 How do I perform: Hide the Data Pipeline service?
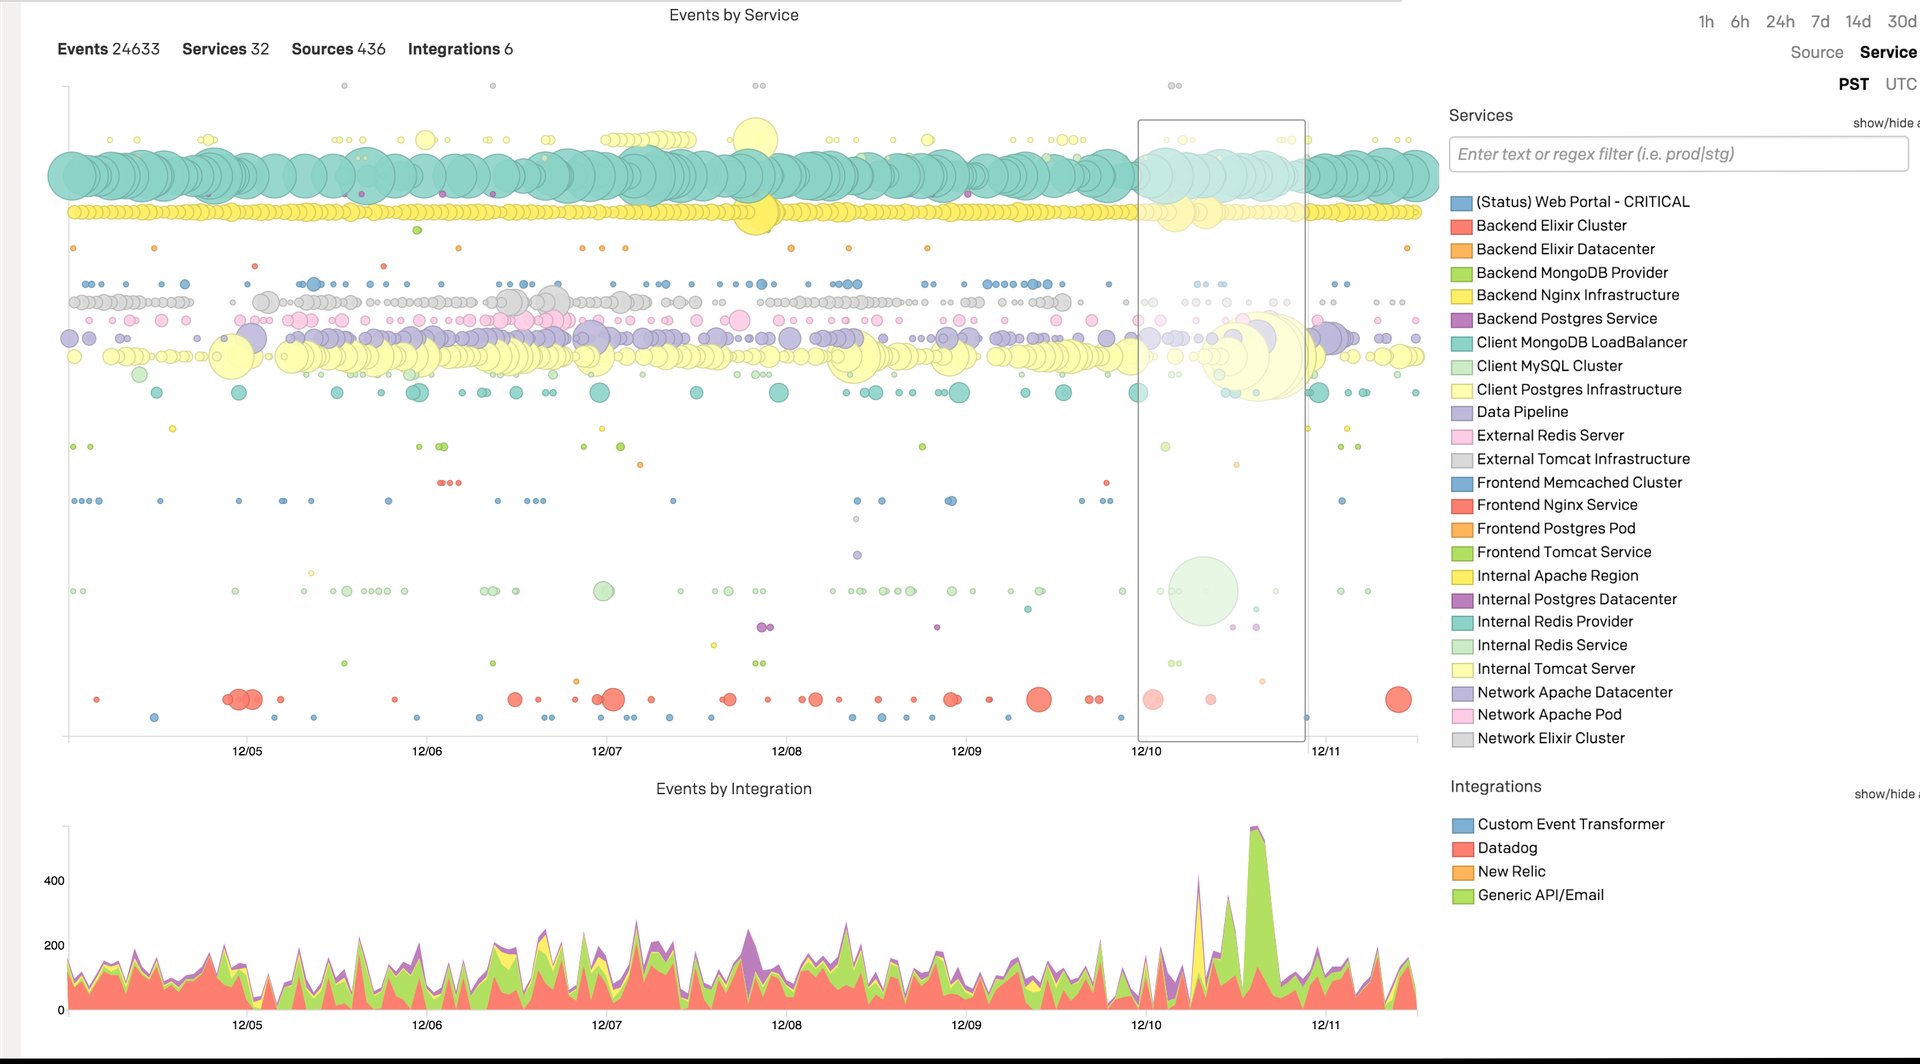[1522, 412]
